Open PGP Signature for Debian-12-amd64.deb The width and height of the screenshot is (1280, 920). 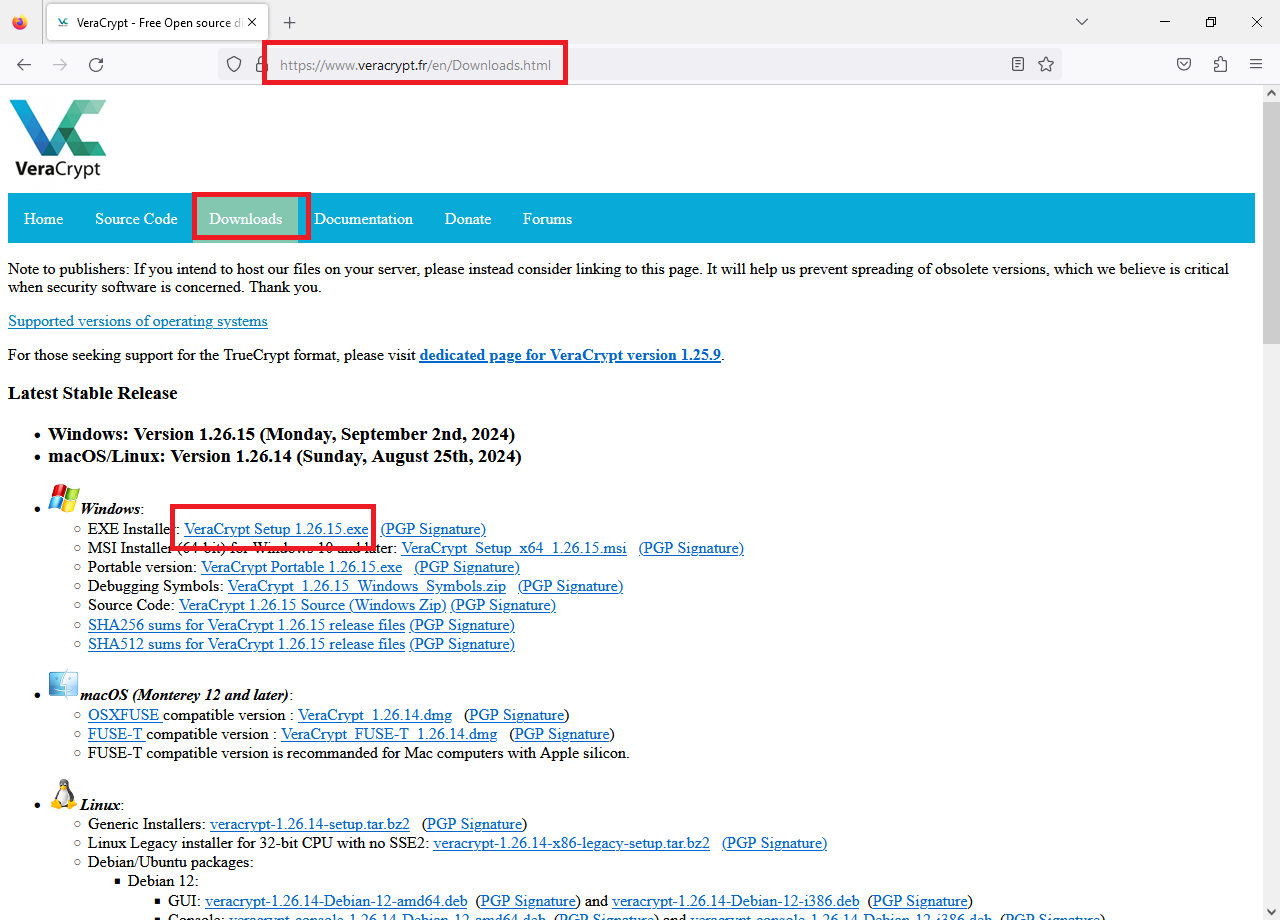click(528, 901)
